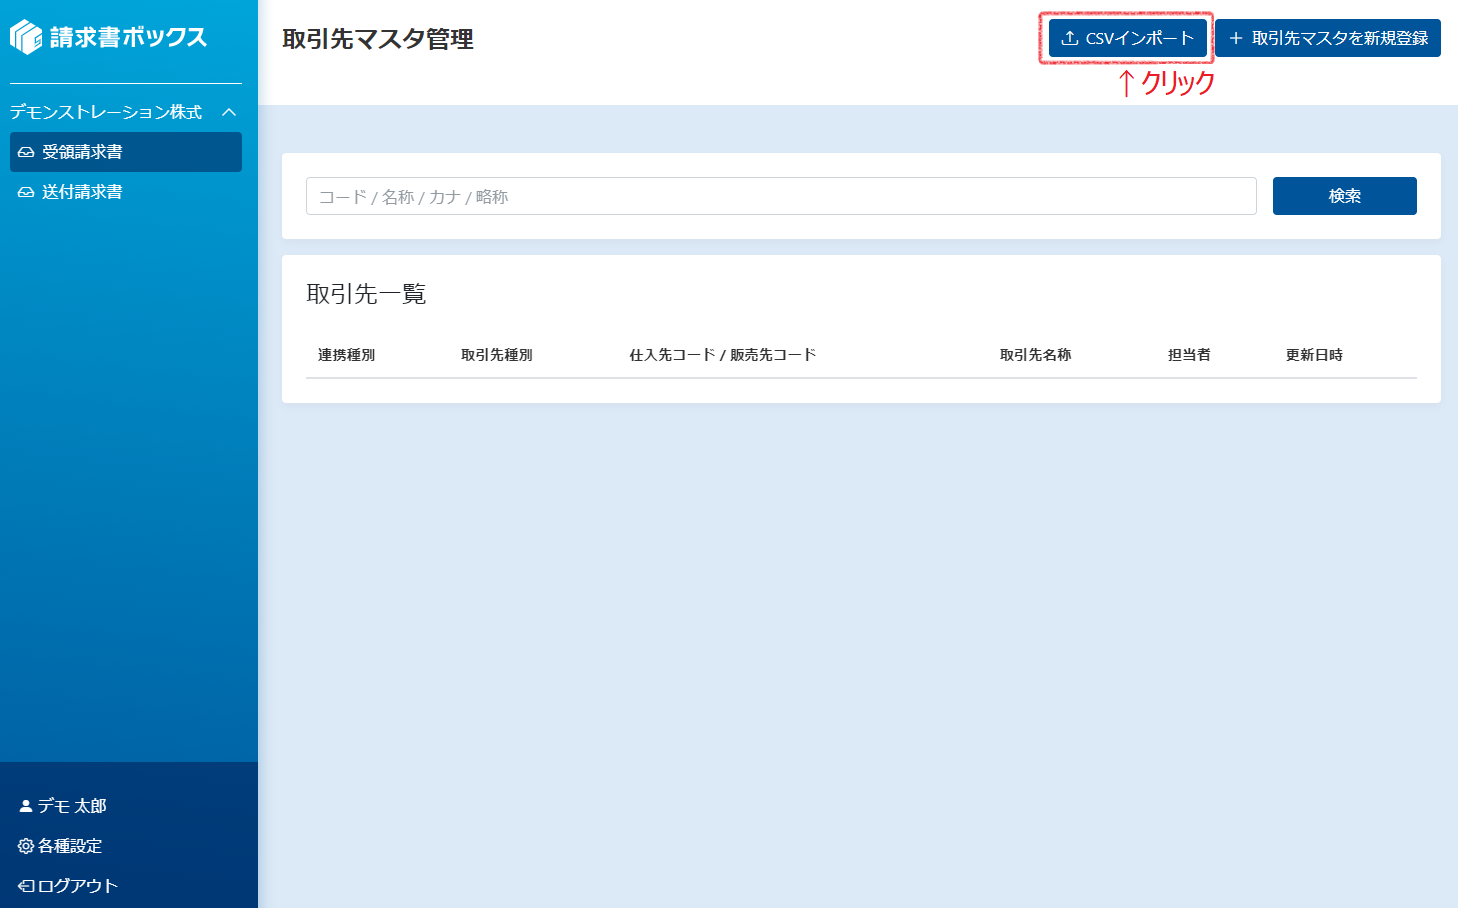Click the 取引先種別 column header
The width and height of the screenshot is (1458, 908).
pyautogui.click(x=497, y=355)
